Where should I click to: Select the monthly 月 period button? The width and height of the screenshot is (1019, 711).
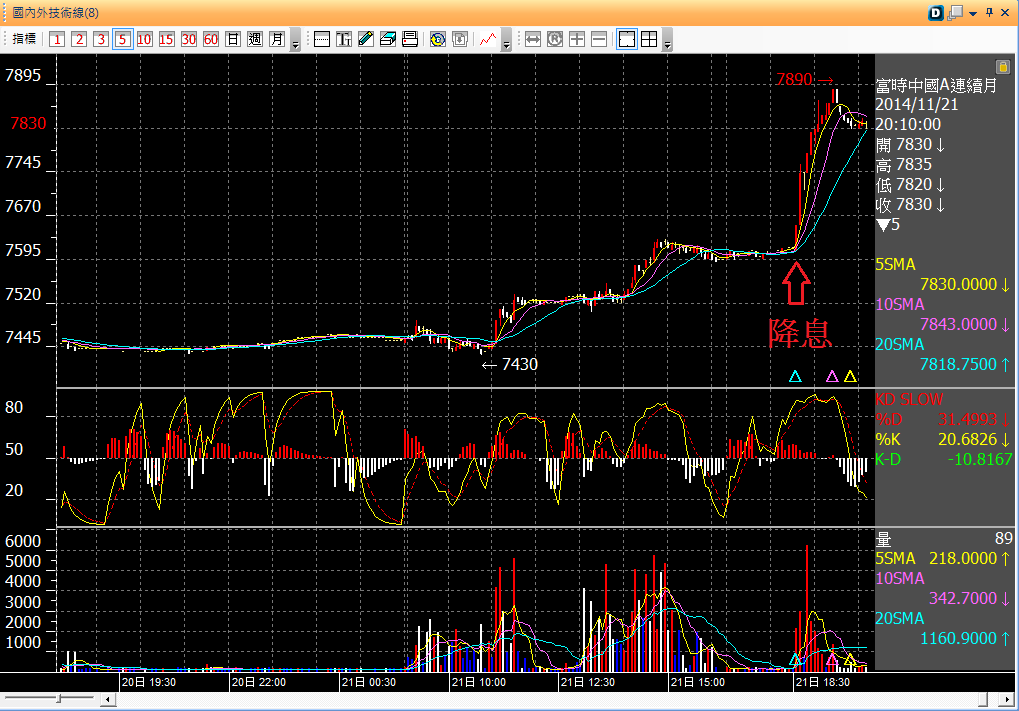click(x=276, y=40)
